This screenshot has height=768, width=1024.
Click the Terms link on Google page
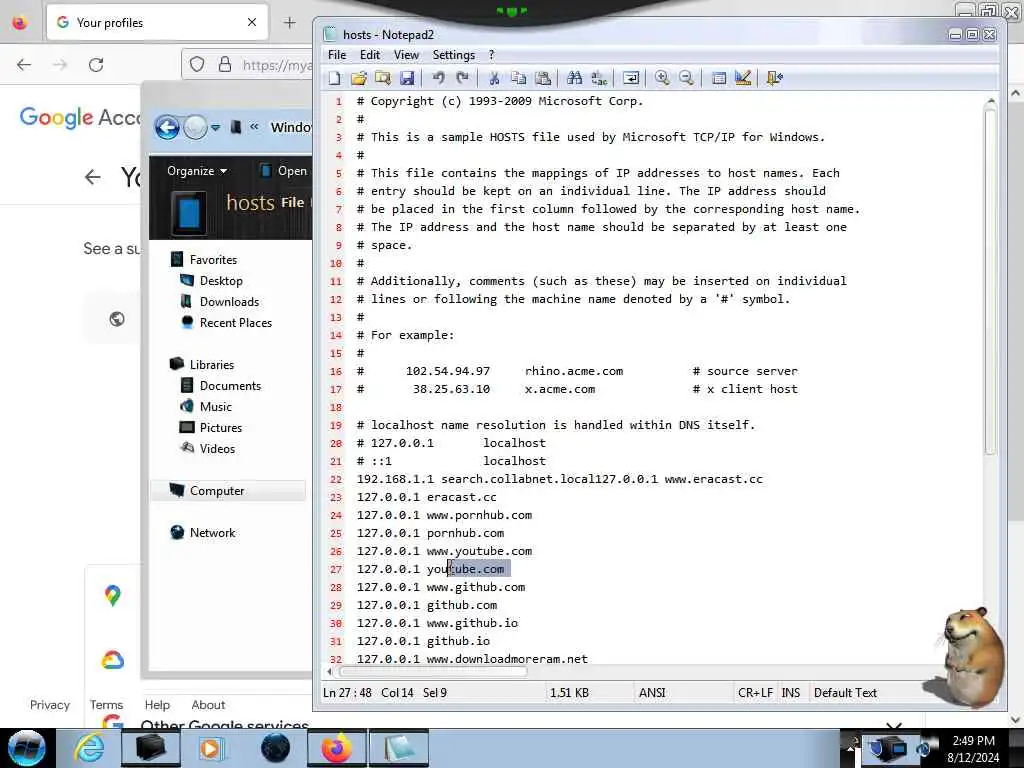pos(106,705)
